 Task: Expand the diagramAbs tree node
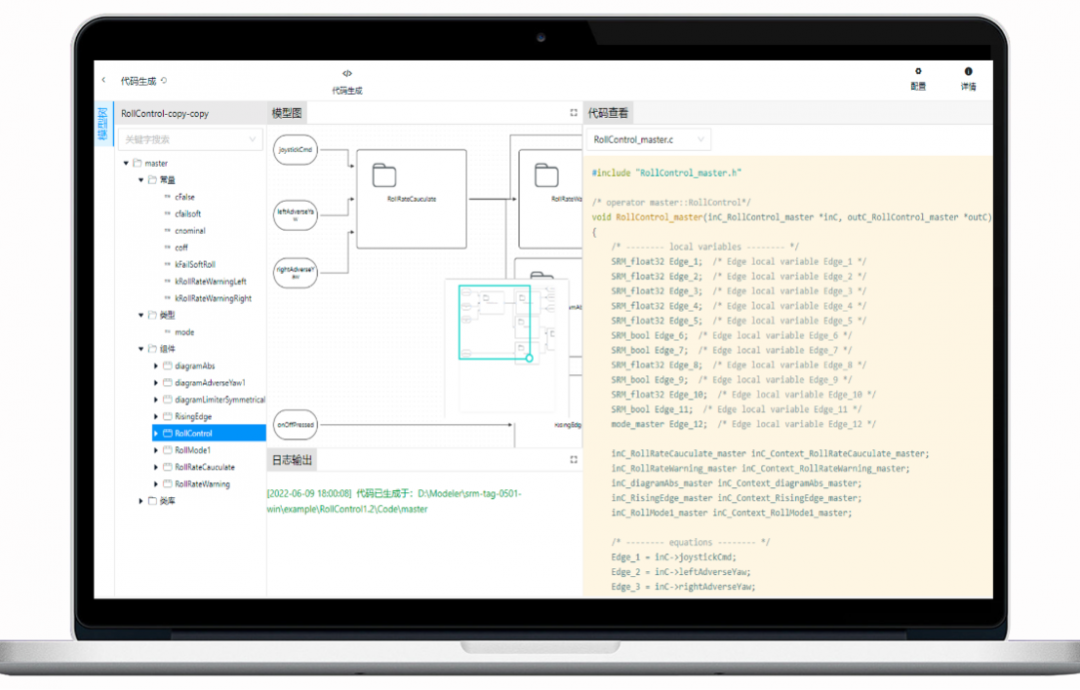coord(156,366)
